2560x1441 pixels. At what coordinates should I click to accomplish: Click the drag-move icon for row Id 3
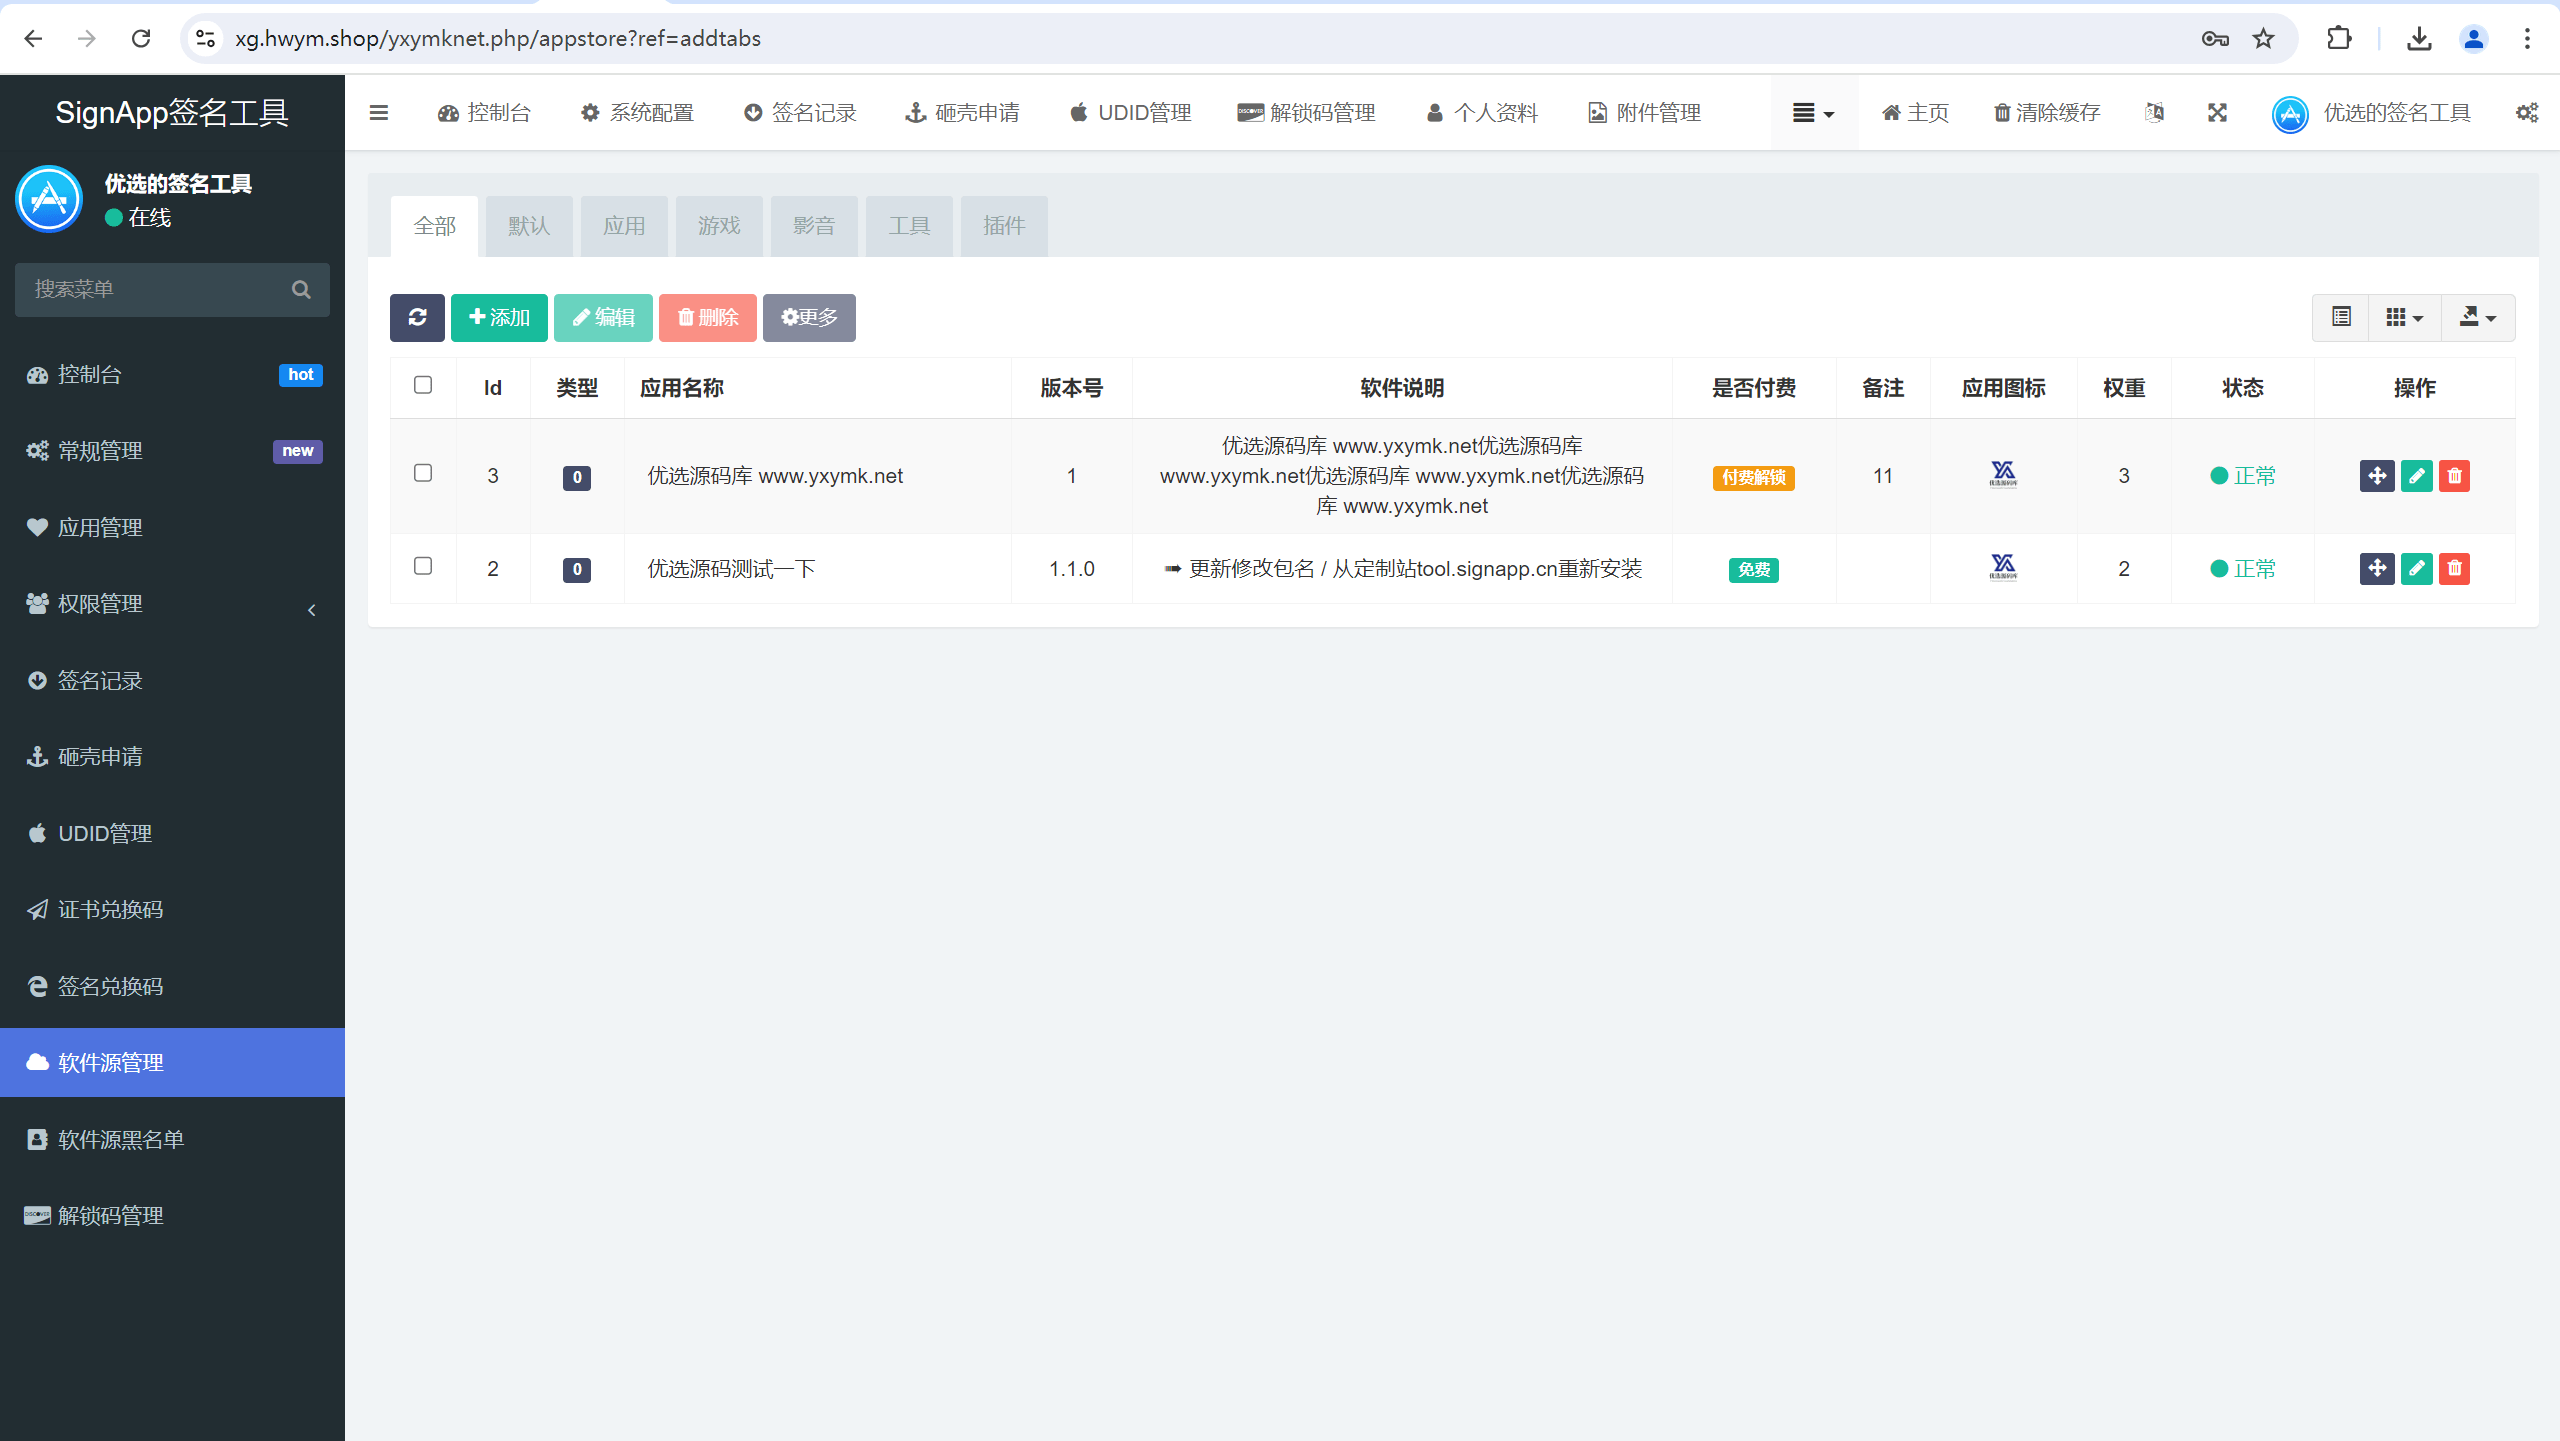(x=2377, y=476)
